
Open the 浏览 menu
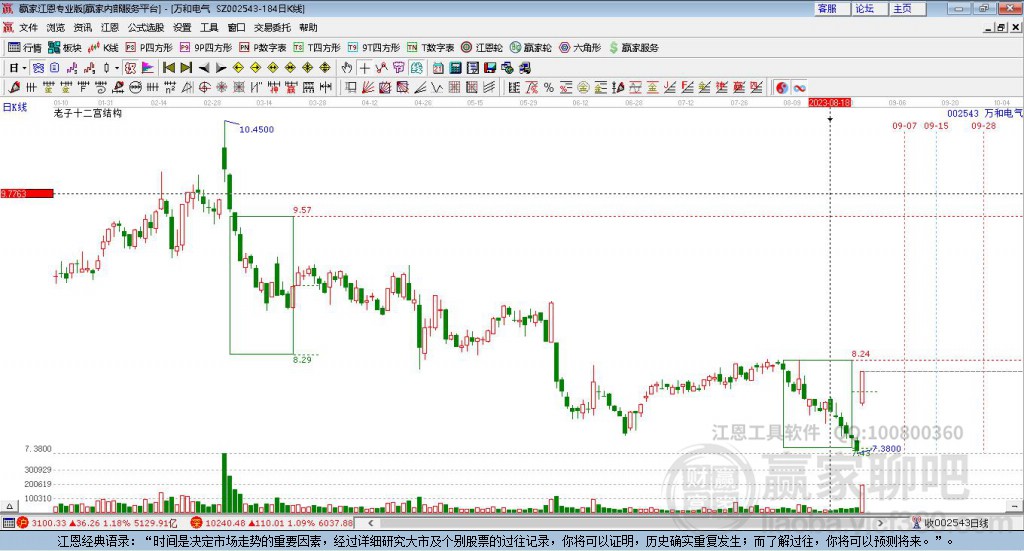click(x=56, y=27)
